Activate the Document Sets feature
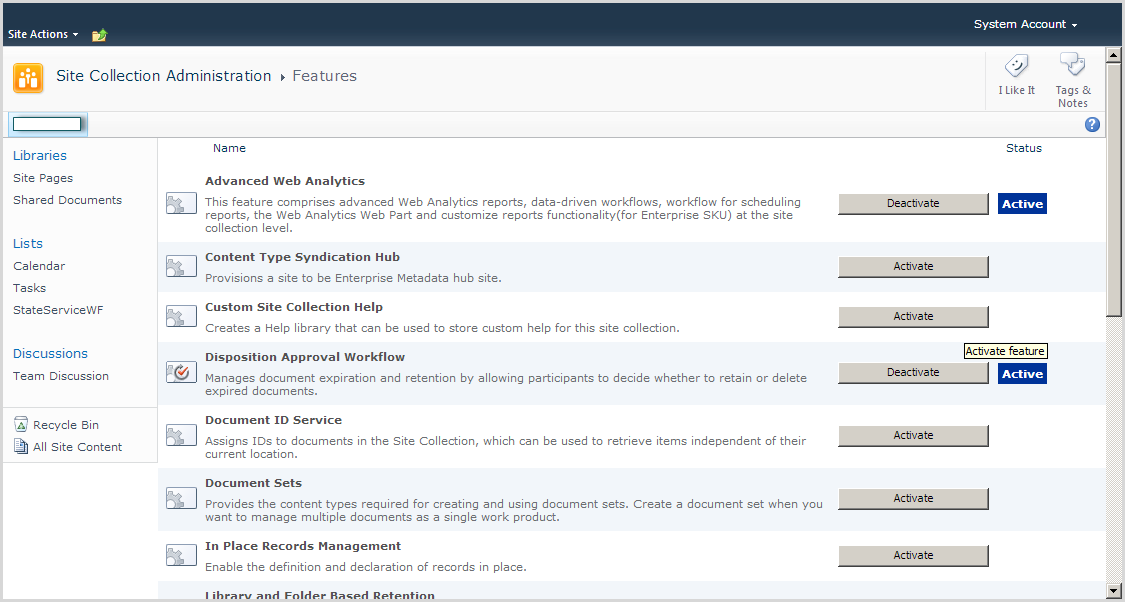The image size is (1125, 602). 913,499
